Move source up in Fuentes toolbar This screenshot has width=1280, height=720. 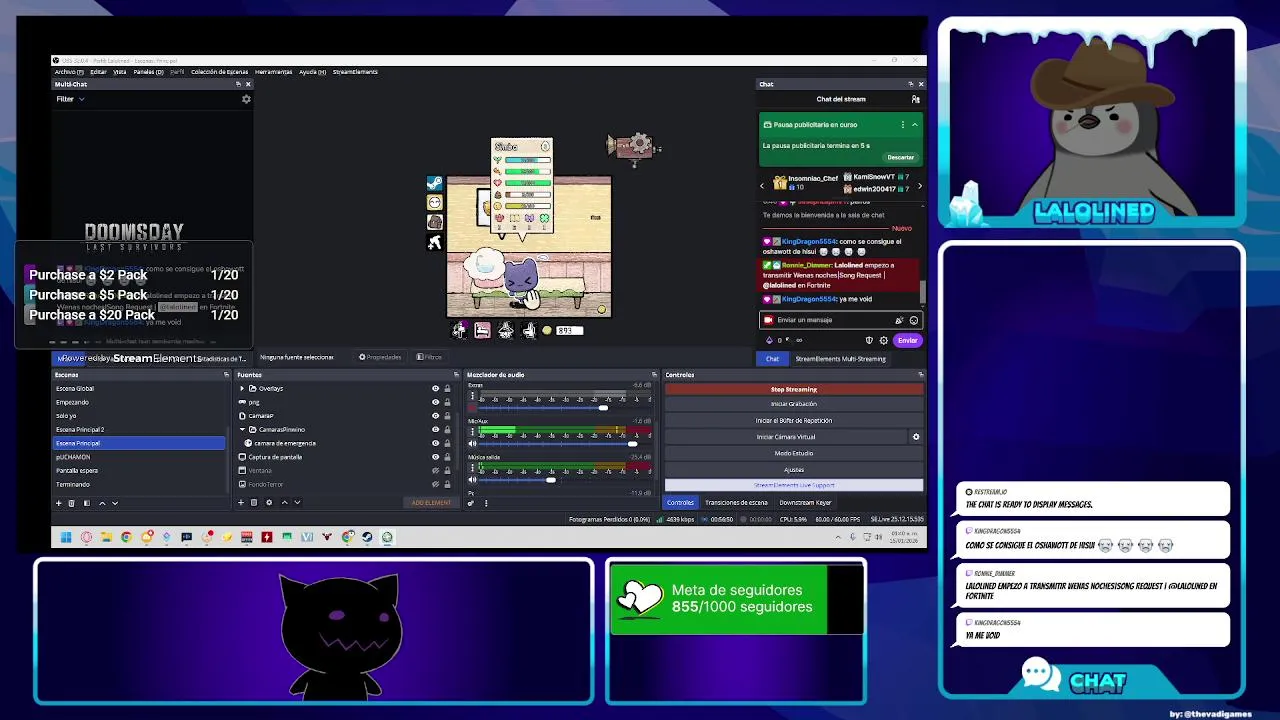(284, 503)
